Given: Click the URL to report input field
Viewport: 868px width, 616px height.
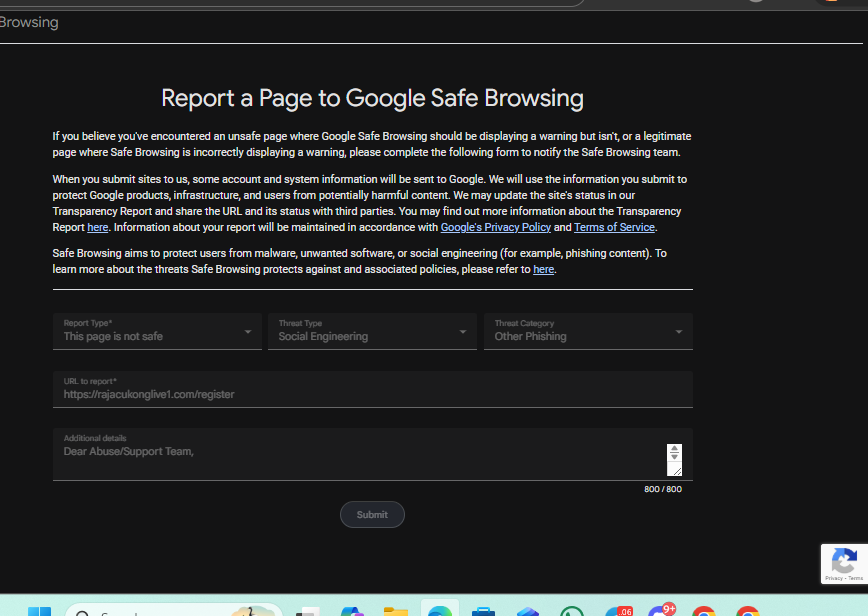Looking at the screenshot, I should point(373,389).
